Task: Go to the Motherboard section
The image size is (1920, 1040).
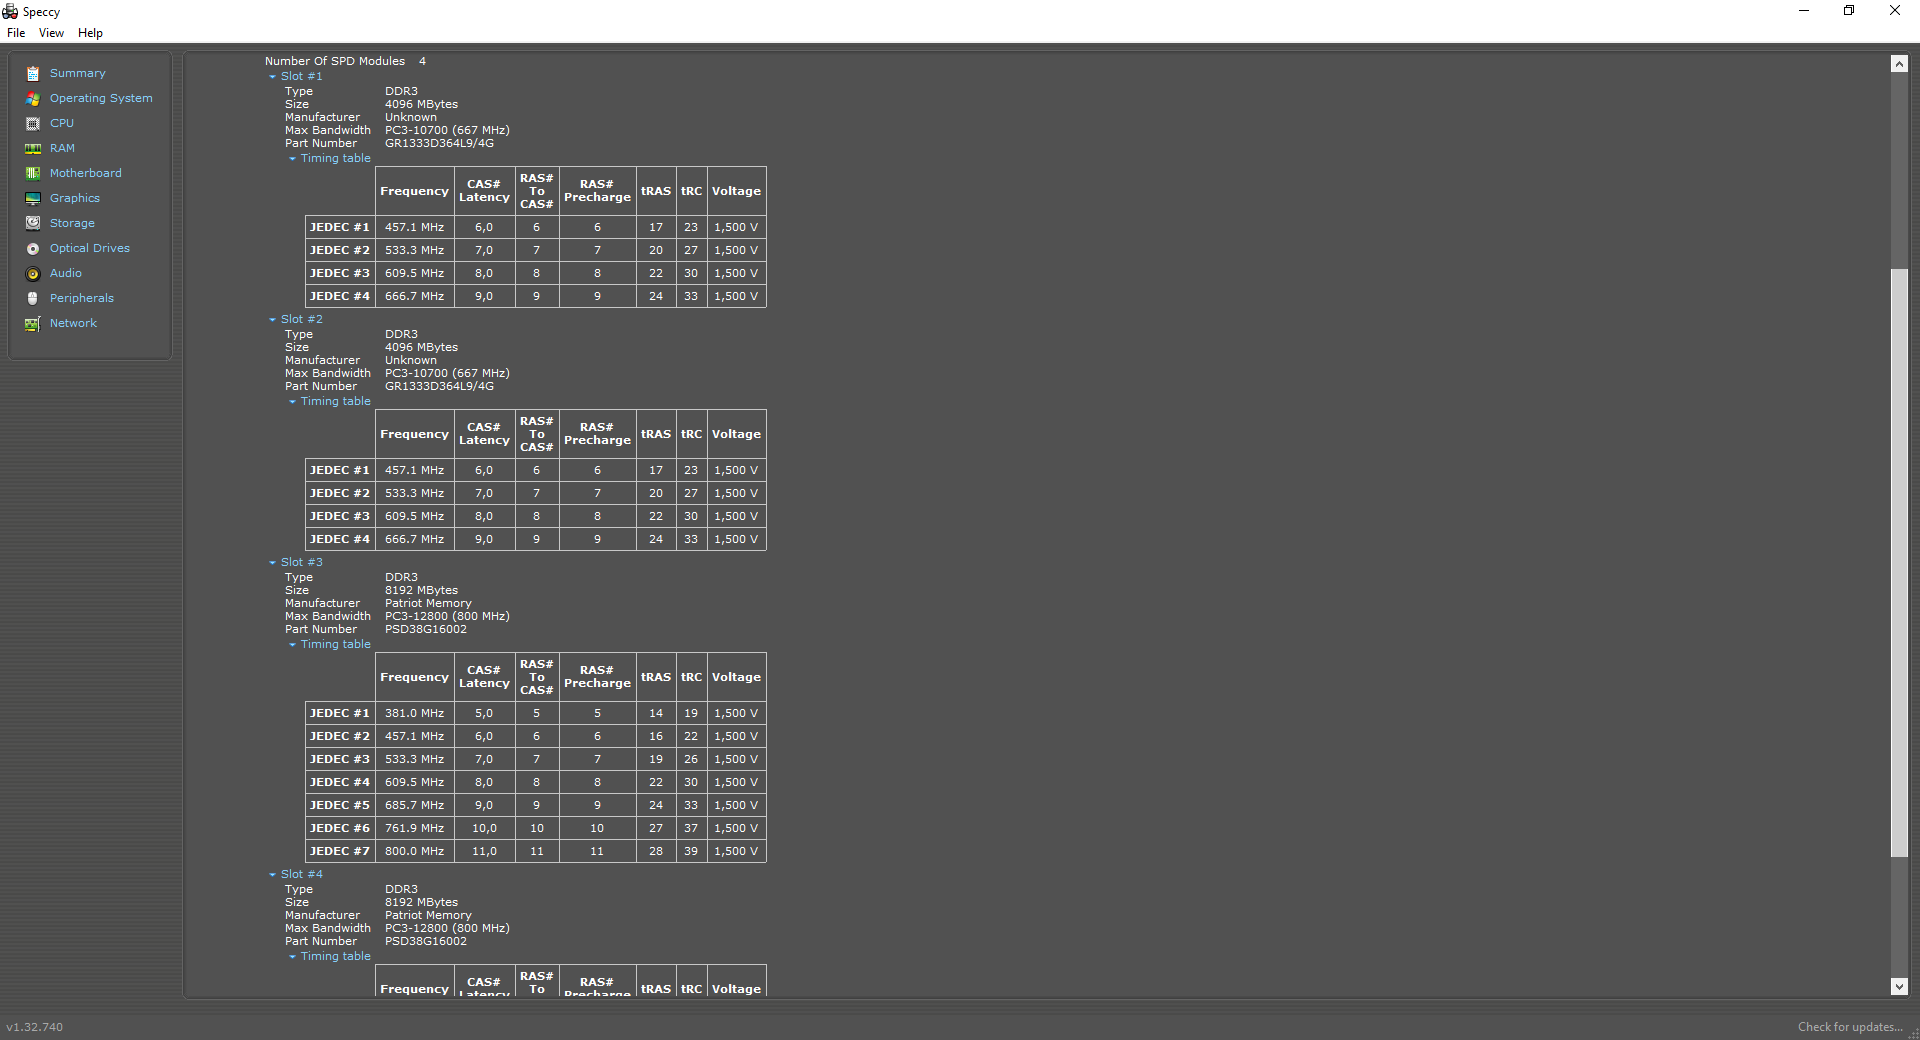Action: click(x=86, y=173)
